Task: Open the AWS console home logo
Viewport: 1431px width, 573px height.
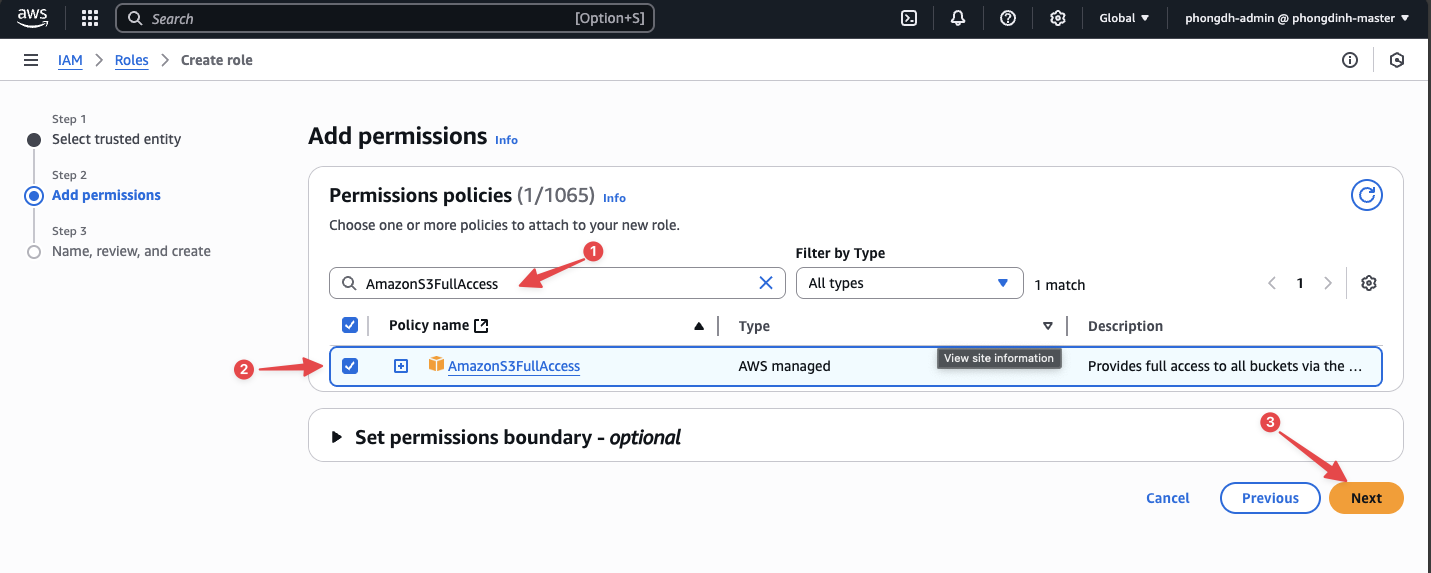Action: pos(33,18)
